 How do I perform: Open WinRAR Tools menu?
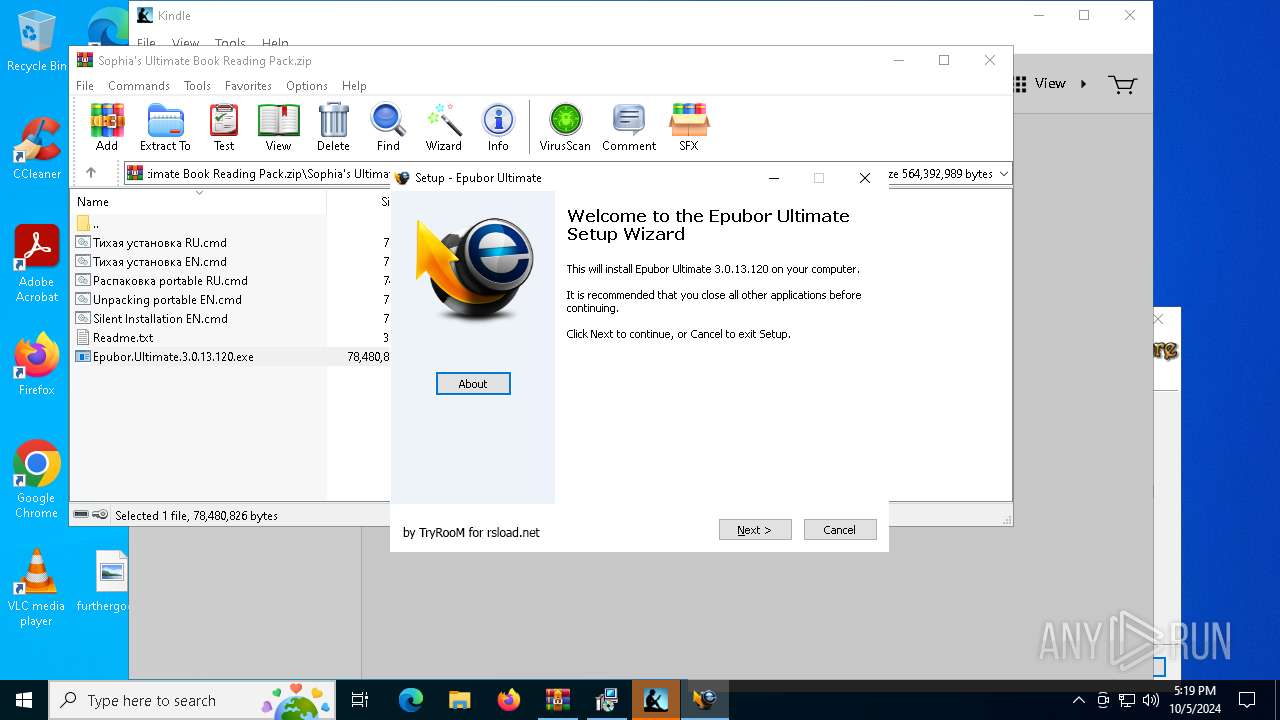[x=197, y=86]
